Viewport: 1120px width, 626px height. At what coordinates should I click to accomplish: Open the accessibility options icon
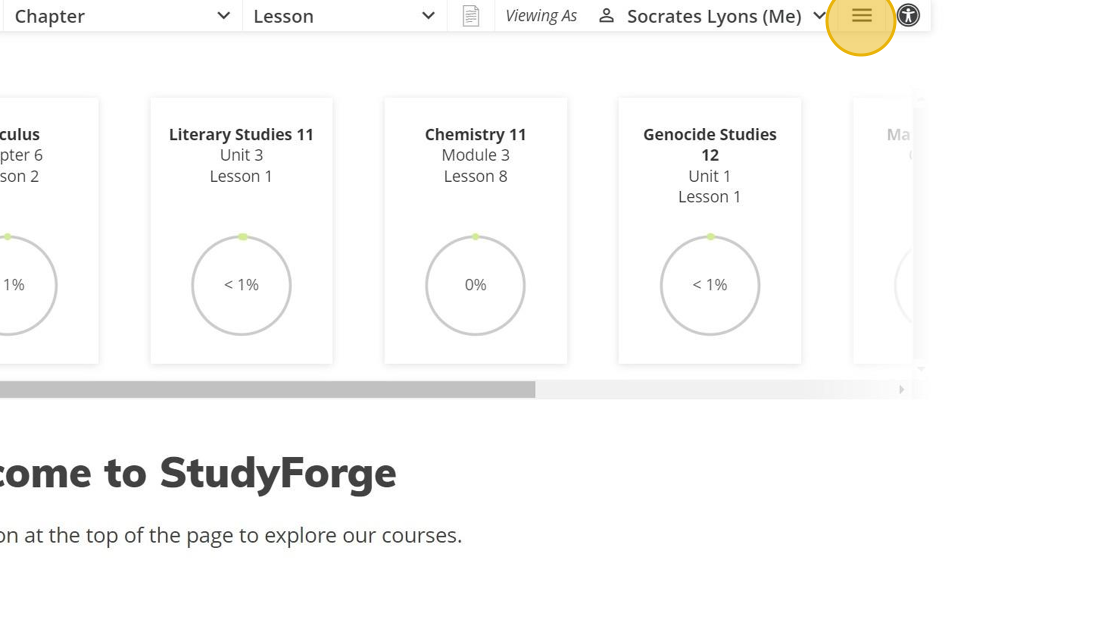[x=908, y=15]
